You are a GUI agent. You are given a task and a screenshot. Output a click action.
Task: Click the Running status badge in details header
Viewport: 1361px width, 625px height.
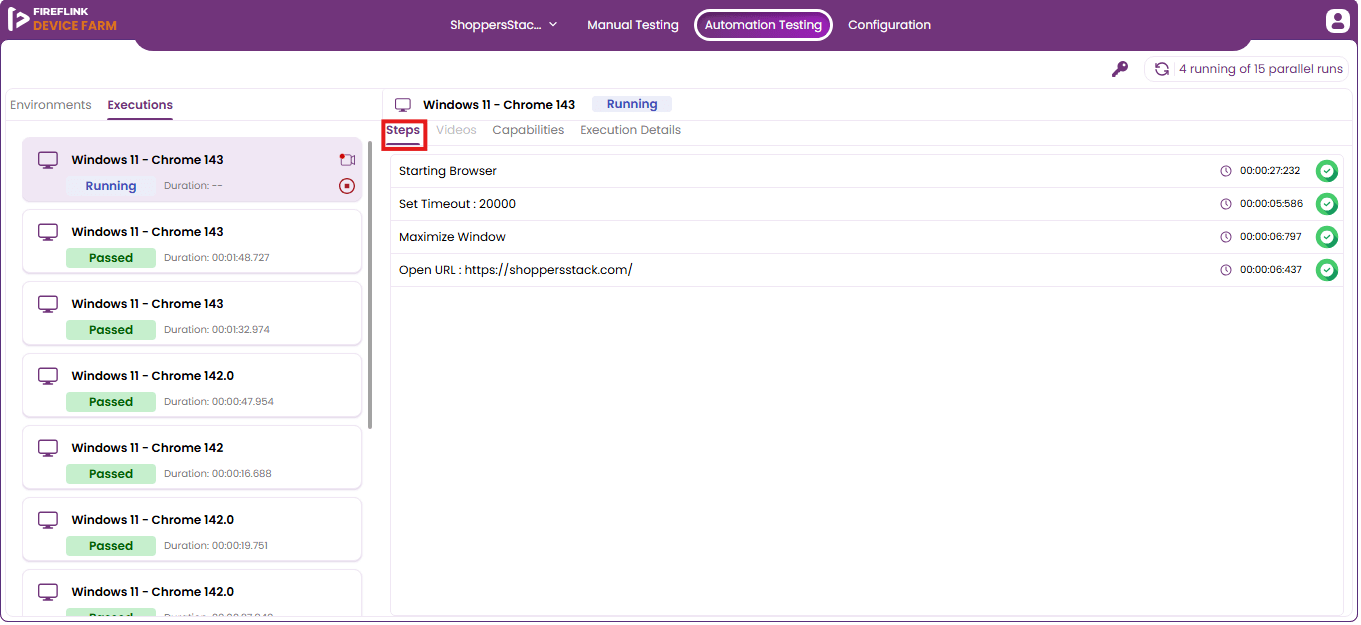[632, 104]
